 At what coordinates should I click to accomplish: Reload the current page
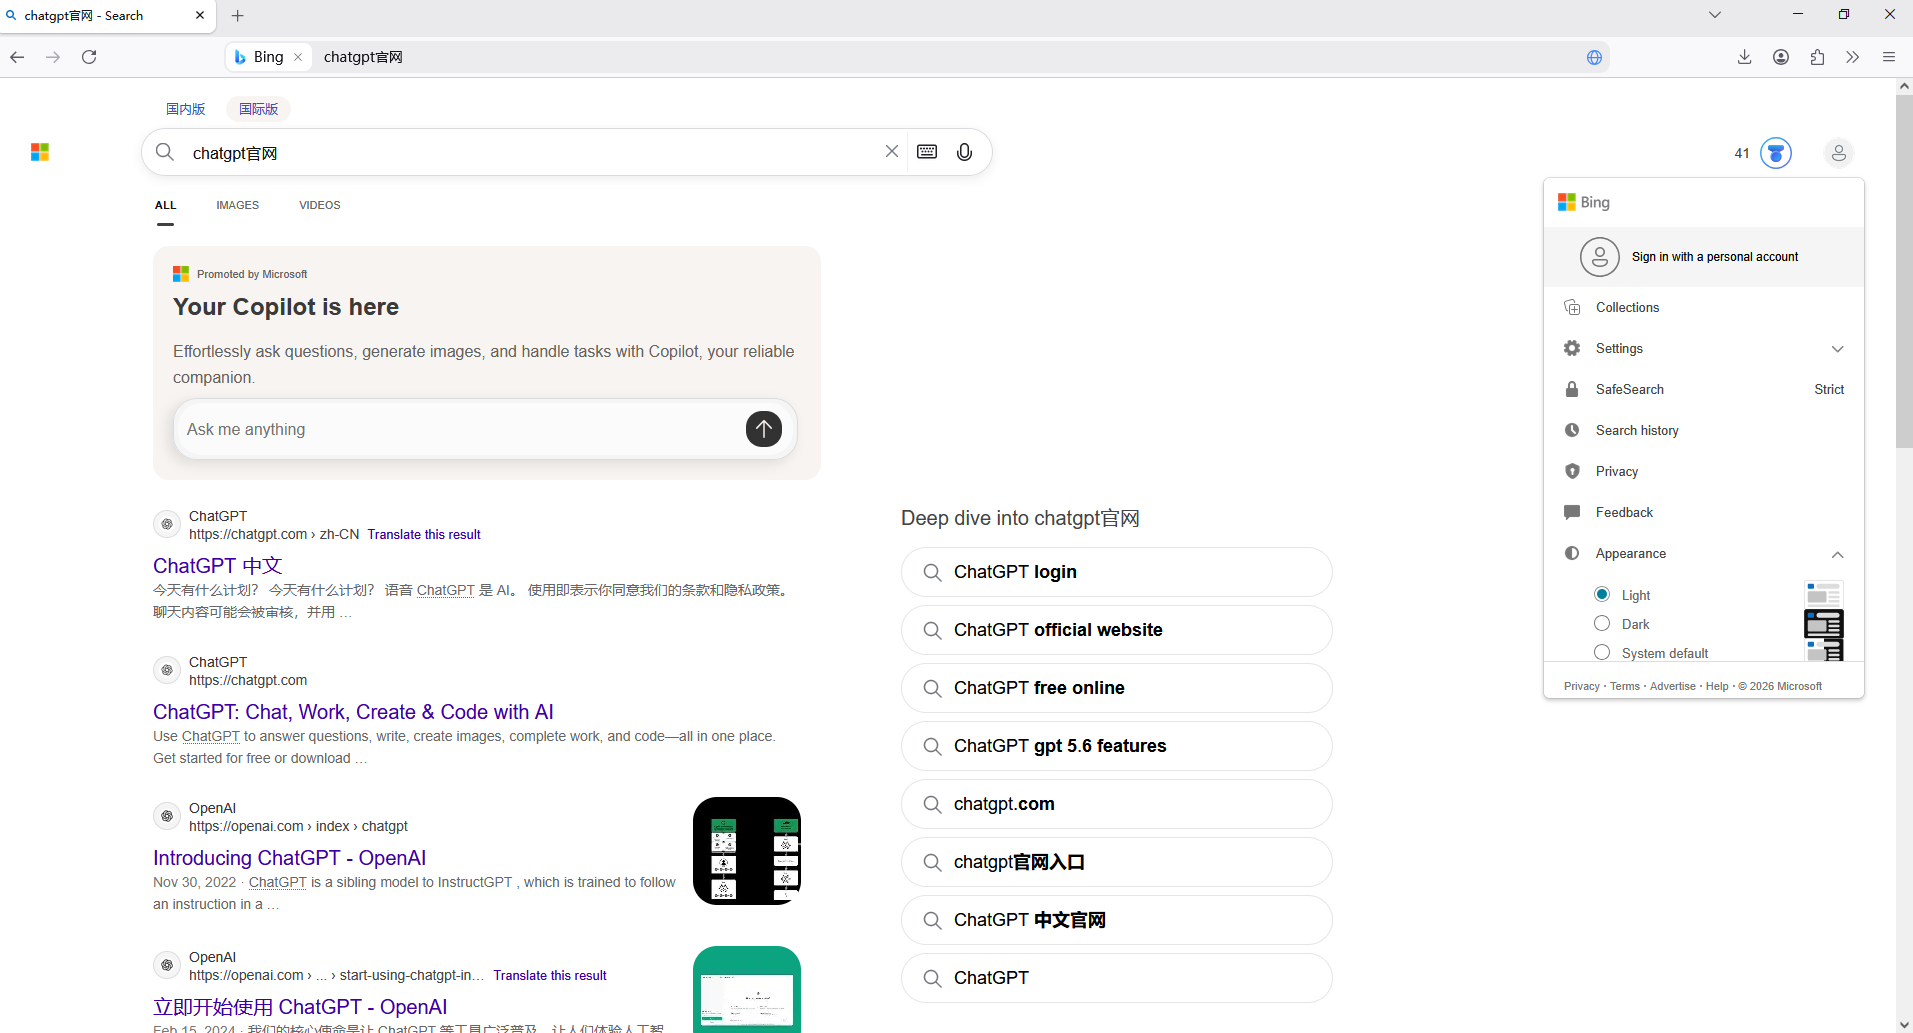89,57
